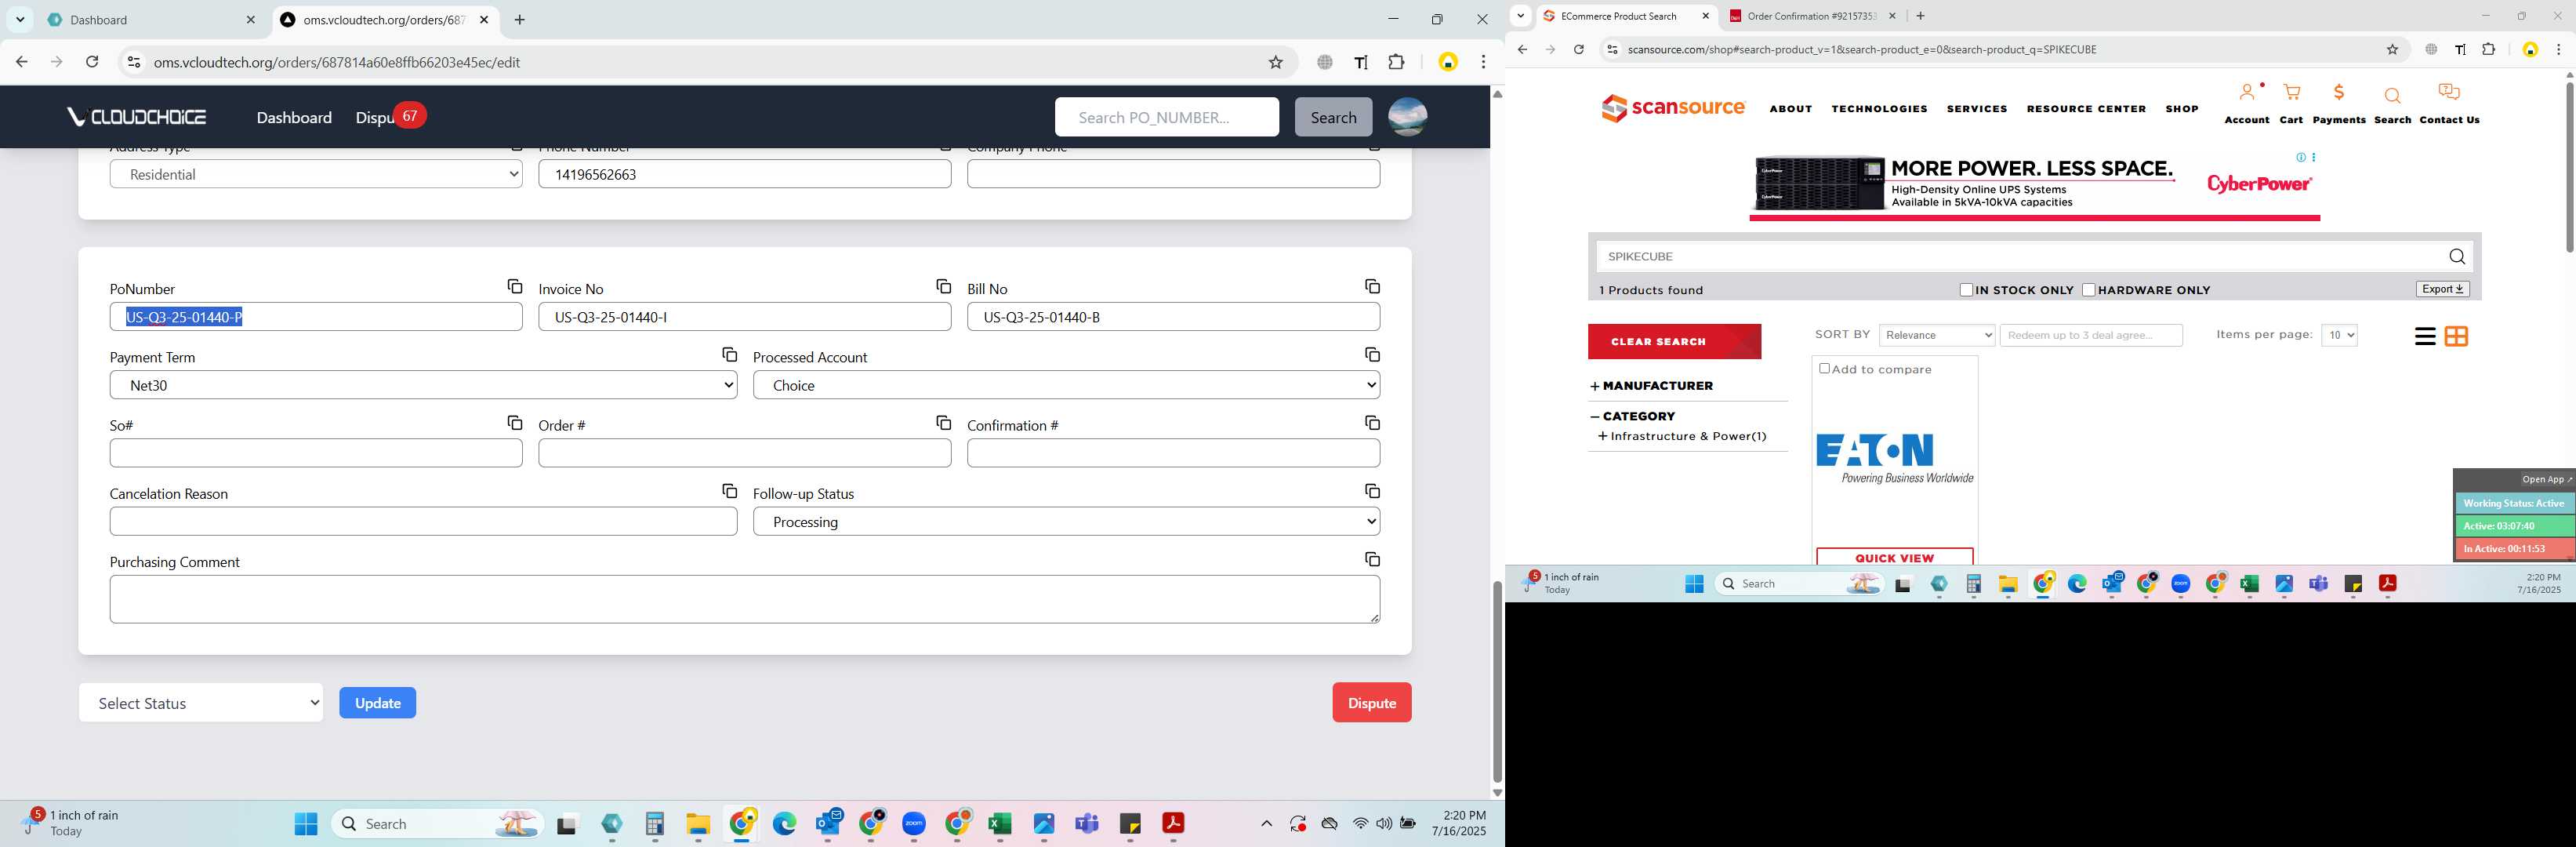Switch ScanSource results to list view

(2424, 337)
